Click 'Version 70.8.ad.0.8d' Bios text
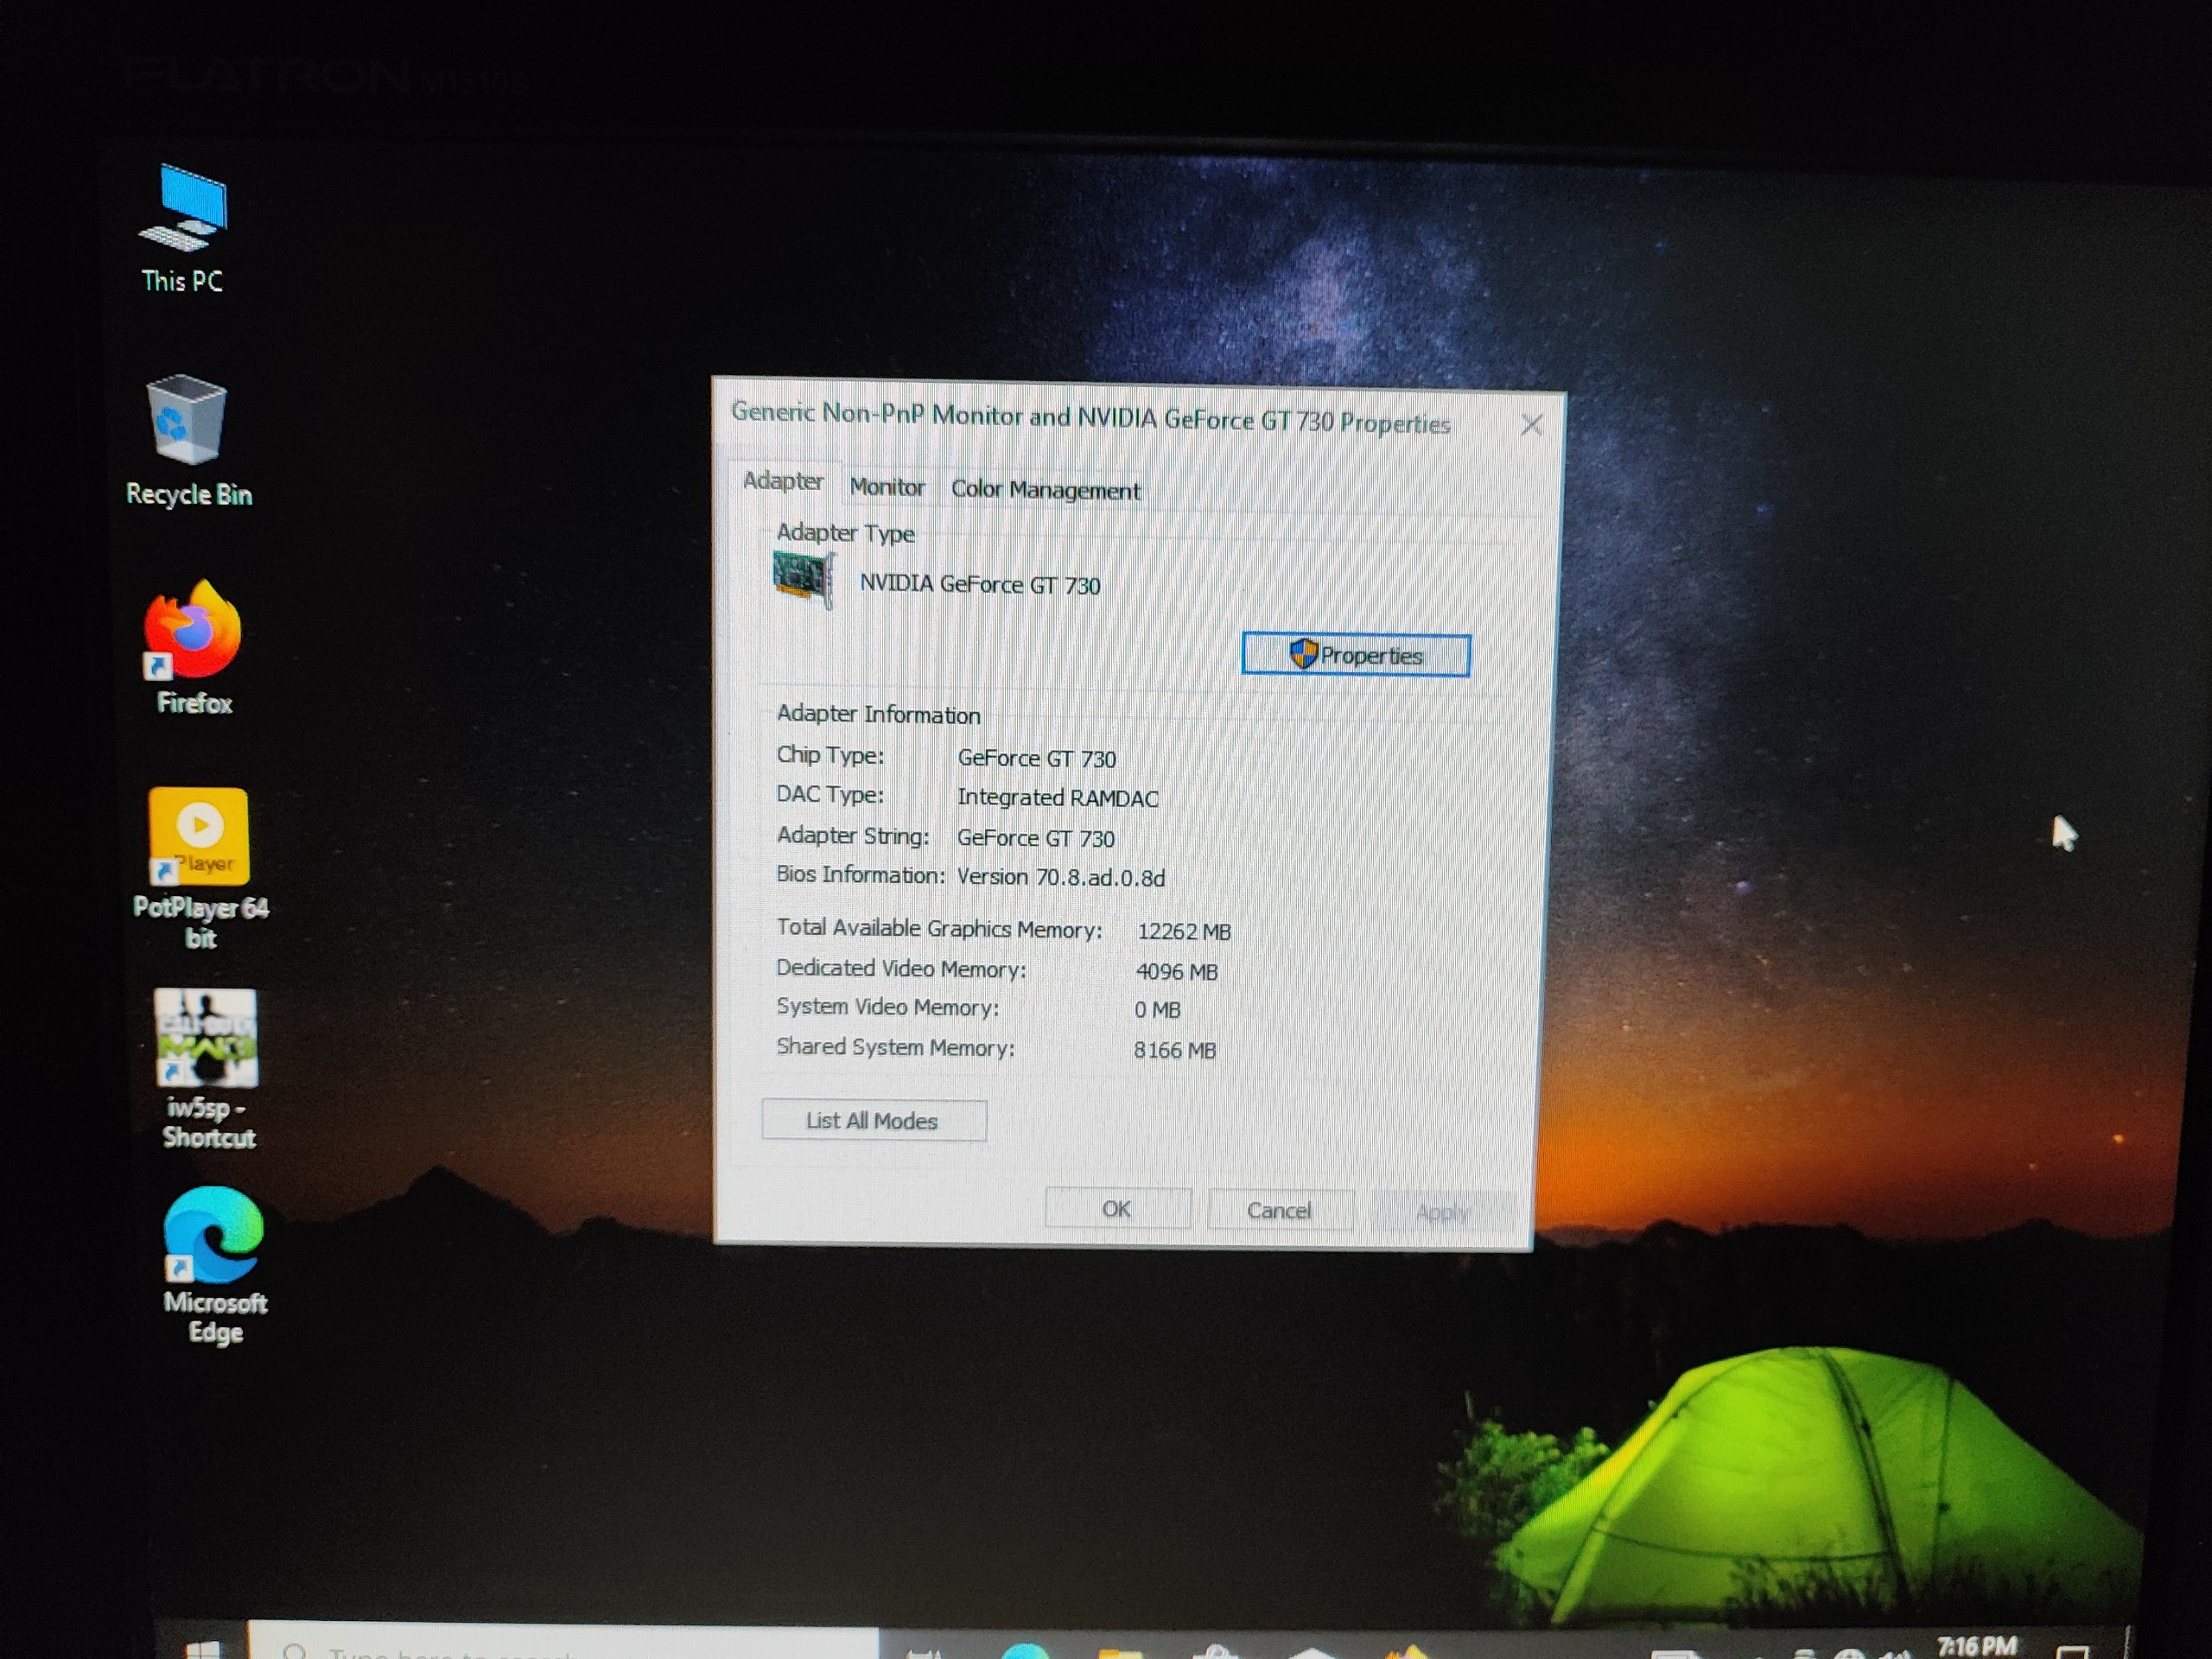 [1061, 877]
